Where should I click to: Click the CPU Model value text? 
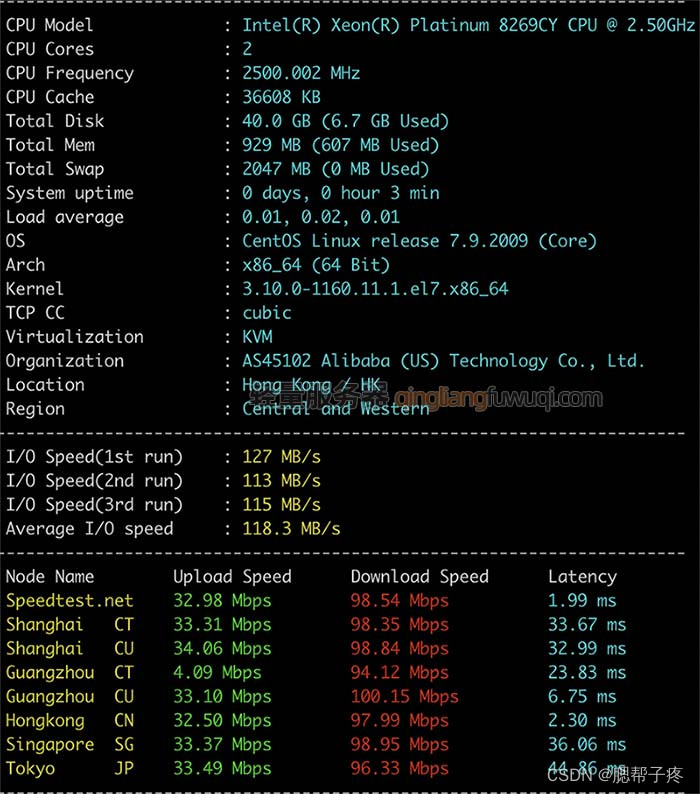pos(468,25)
